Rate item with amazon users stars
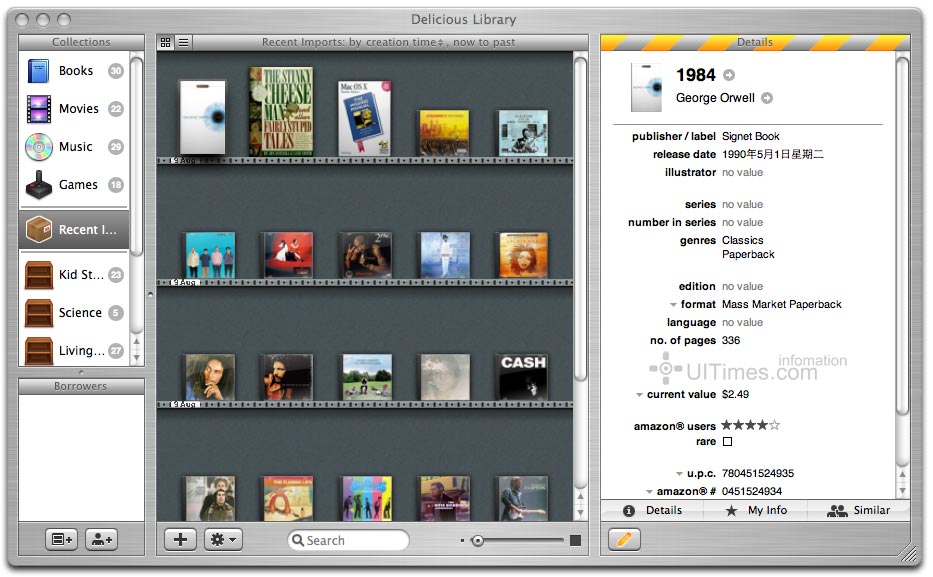 (x=750, y=425)
